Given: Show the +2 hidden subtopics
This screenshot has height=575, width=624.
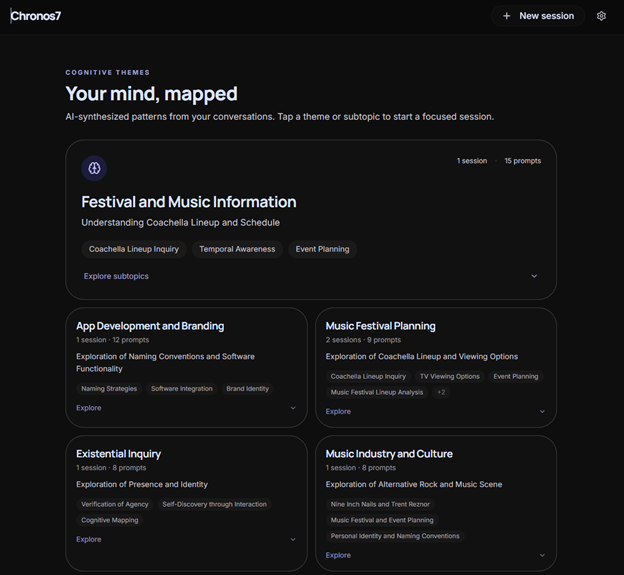Looking at the screenshot, I should 441,392.
